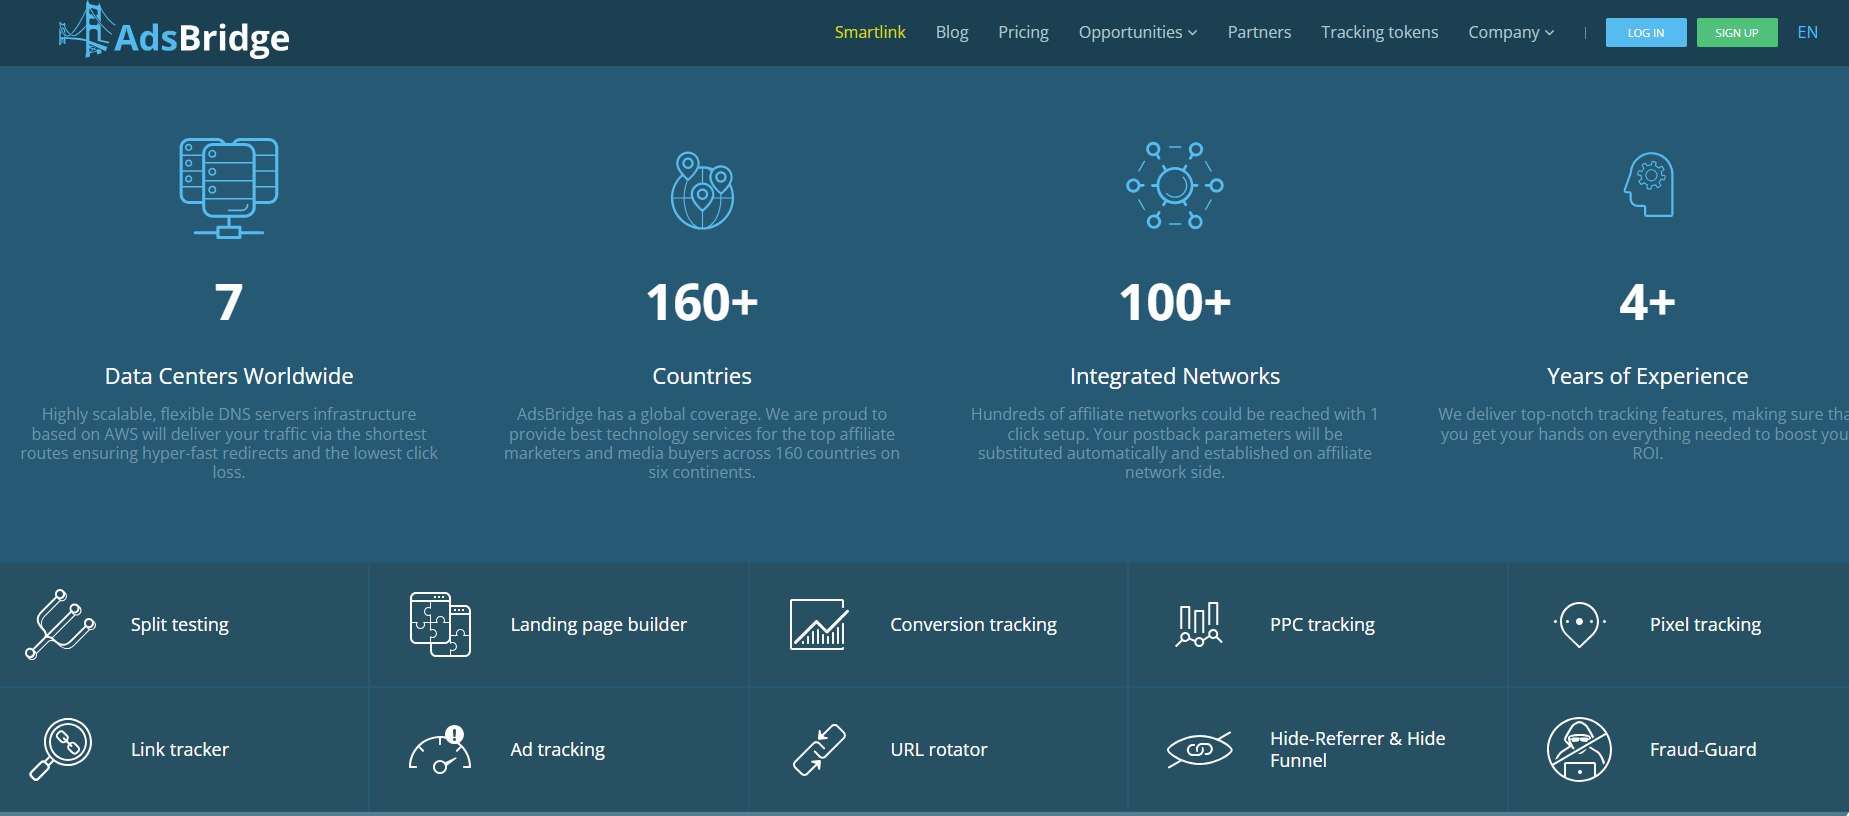Go to the Blog page
1849x816 pixels.
[952, 32]
